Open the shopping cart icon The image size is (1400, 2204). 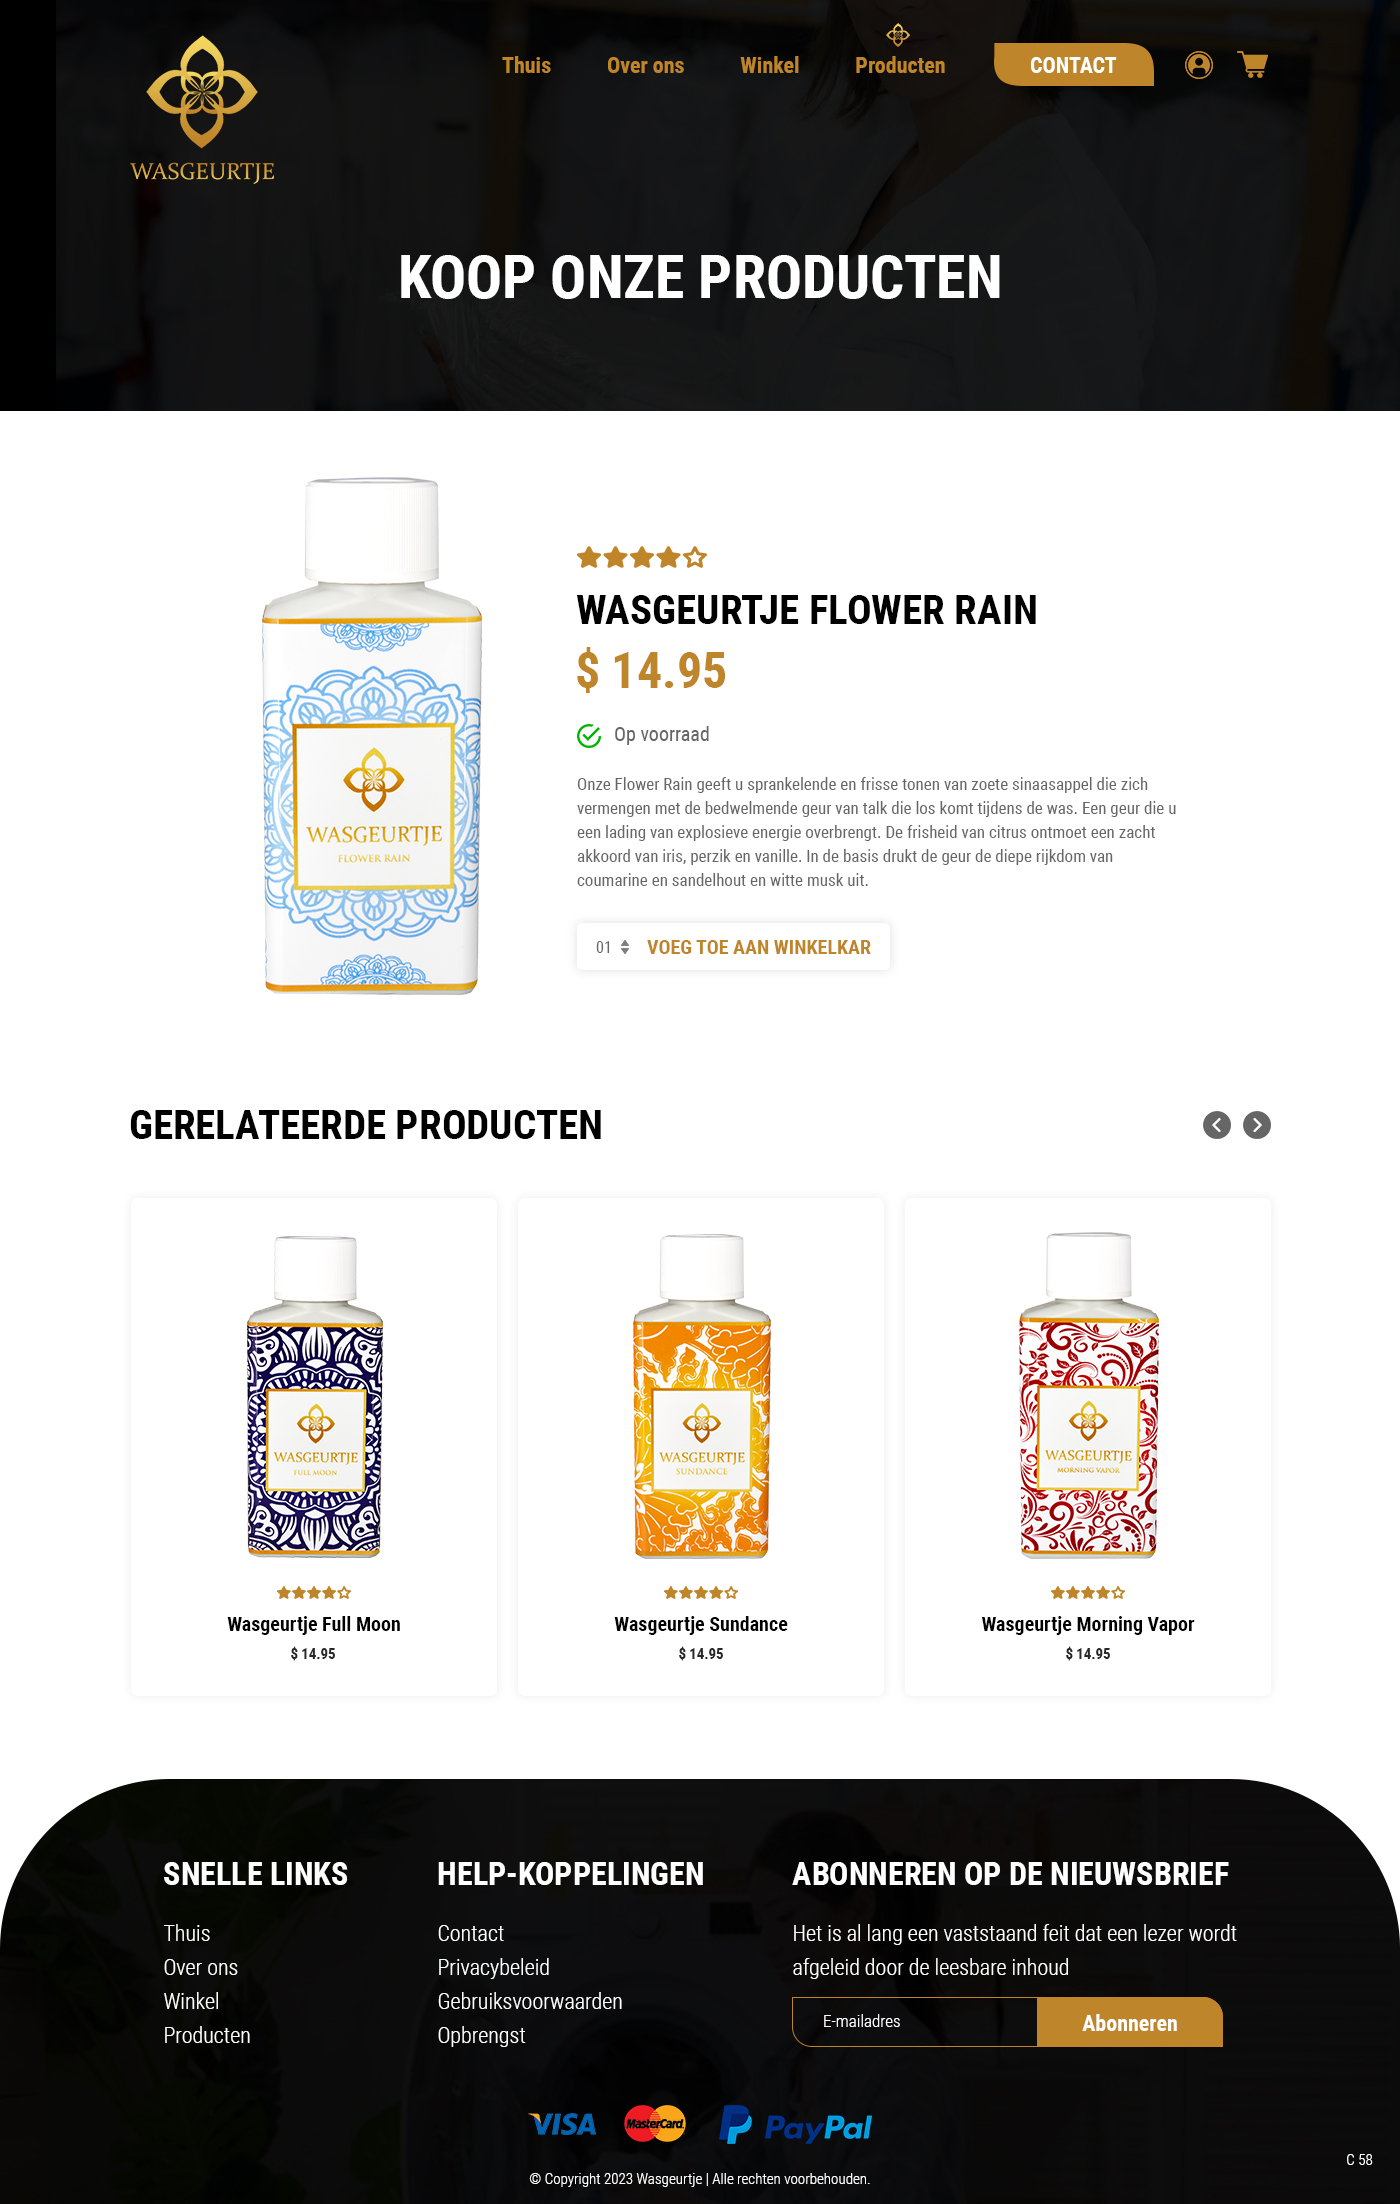1253,65
